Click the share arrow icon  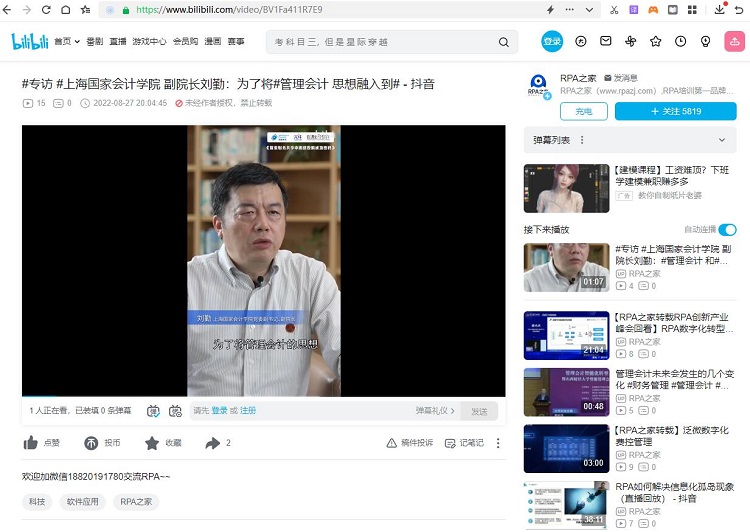(x=212, y=442)
